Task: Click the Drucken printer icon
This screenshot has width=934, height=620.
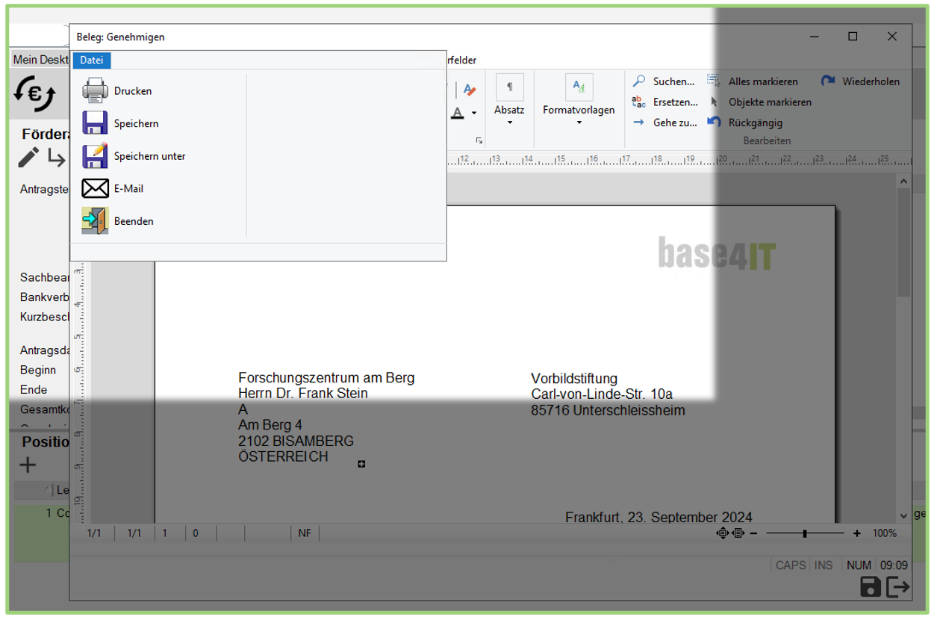Action: click(x=95, y=91)
